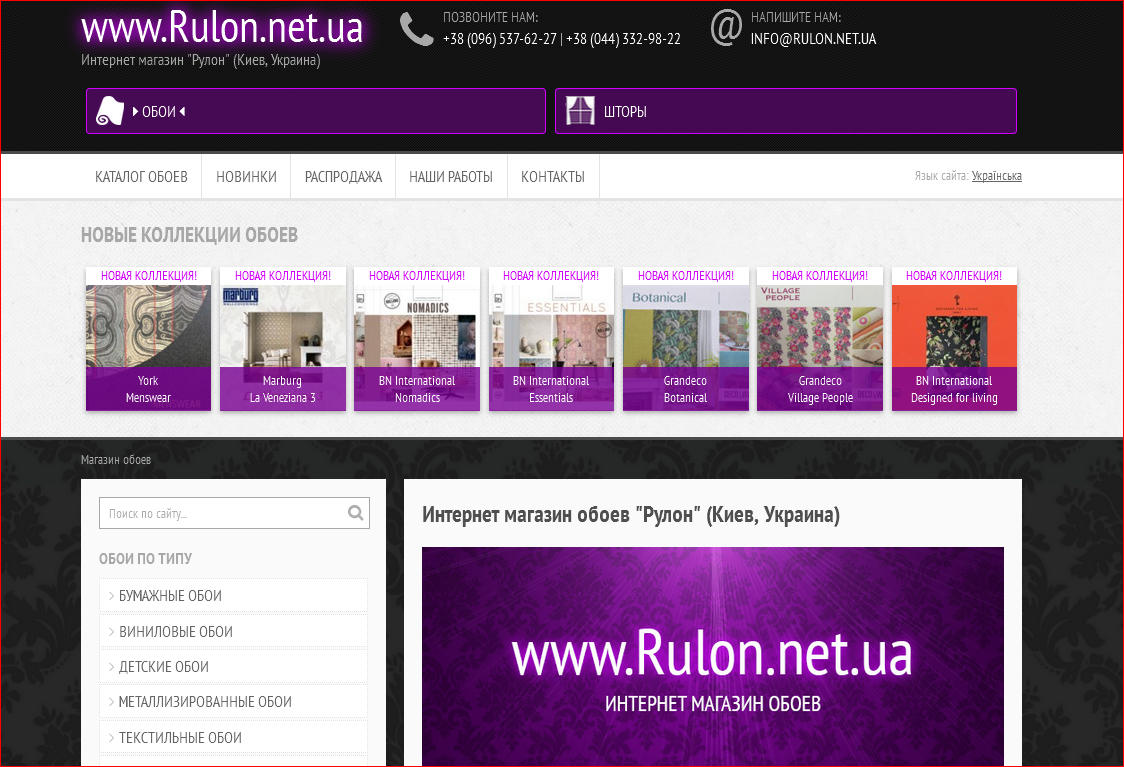Screen dimensions: 1124x767
Task: Select НАШИ РАБОТЫ in navigation
Action: [x=451, y=176]
